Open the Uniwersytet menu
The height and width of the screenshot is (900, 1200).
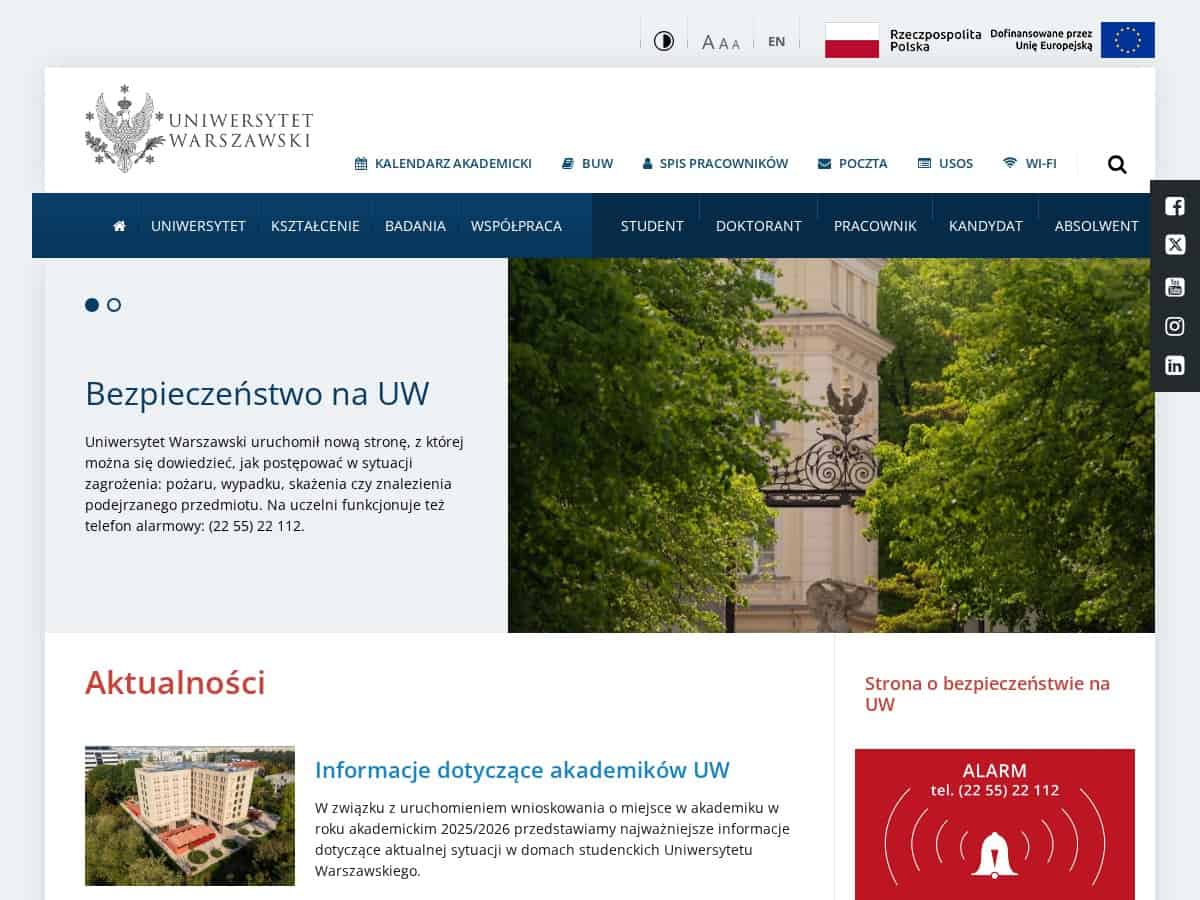(x=198, y=226)
